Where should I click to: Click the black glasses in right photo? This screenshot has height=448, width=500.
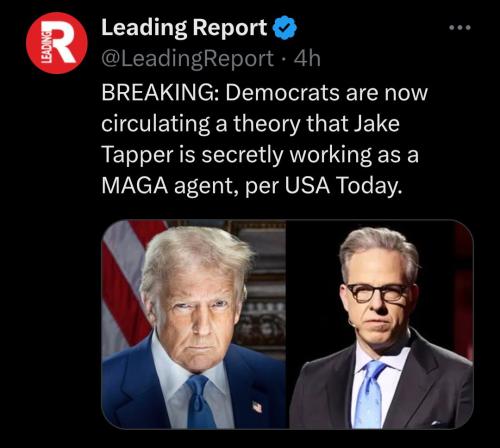[377, 293]
